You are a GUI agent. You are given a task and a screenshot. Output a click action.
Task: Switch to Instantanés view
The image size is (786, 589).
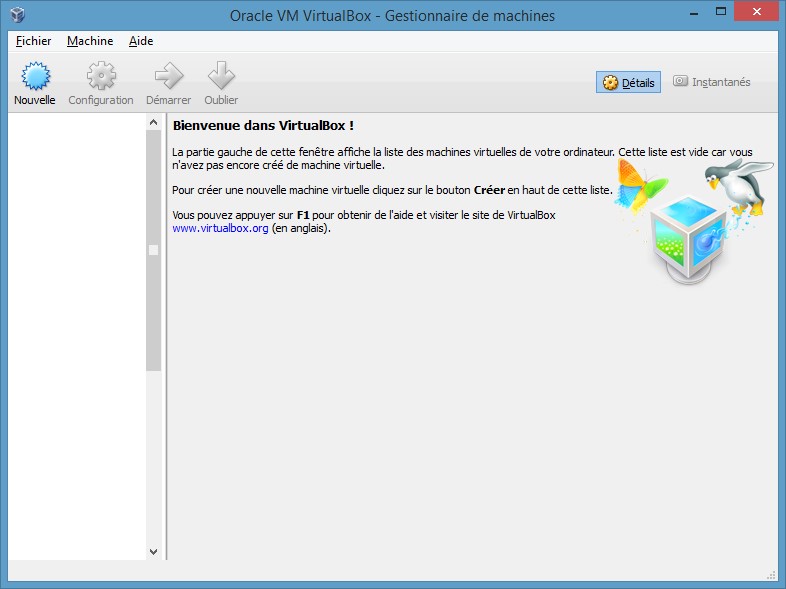(711, 82)
